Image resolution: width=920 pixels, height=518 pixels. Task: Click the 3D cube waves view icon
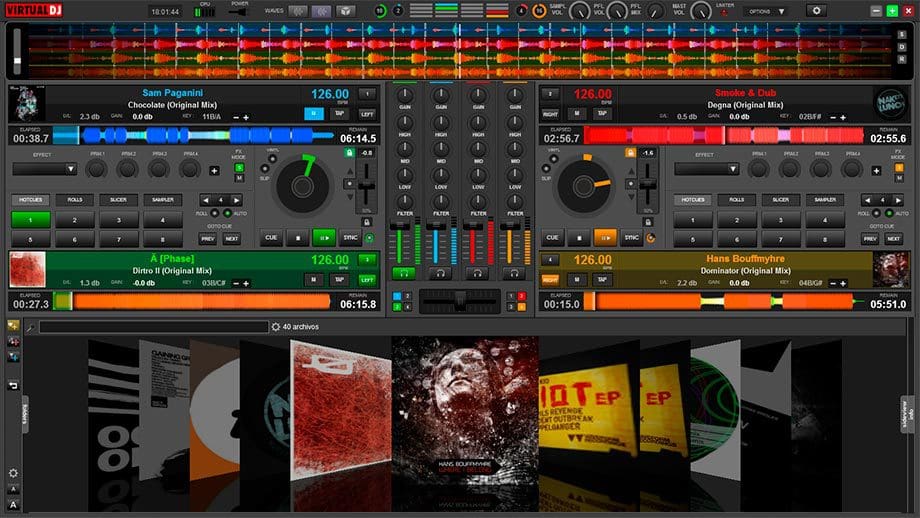(346, 11)
